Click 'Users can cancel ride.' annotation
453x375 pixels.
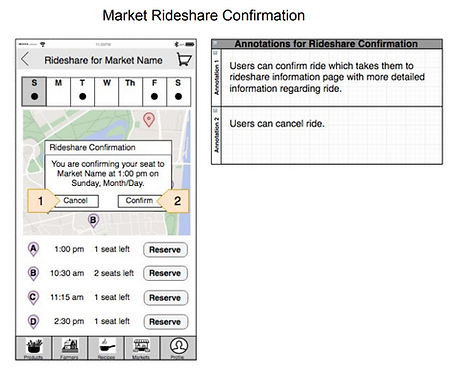click(x=277, y=124)
